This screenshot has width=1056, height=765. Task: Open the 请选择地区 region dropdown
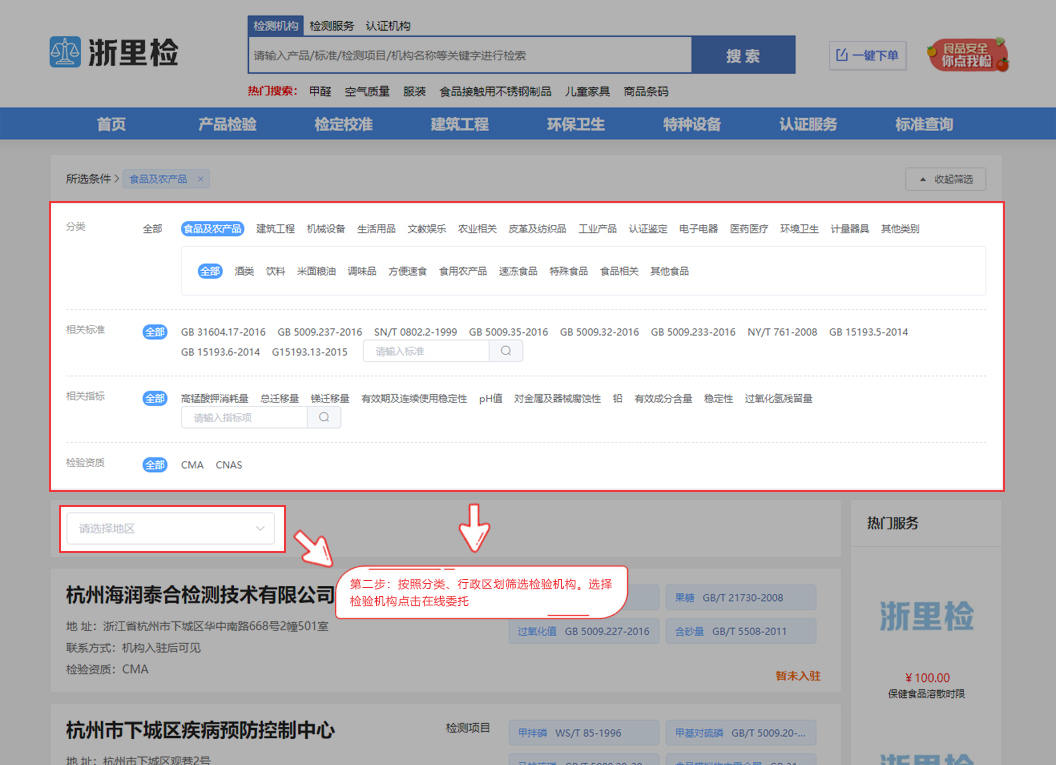pos(170,529)
